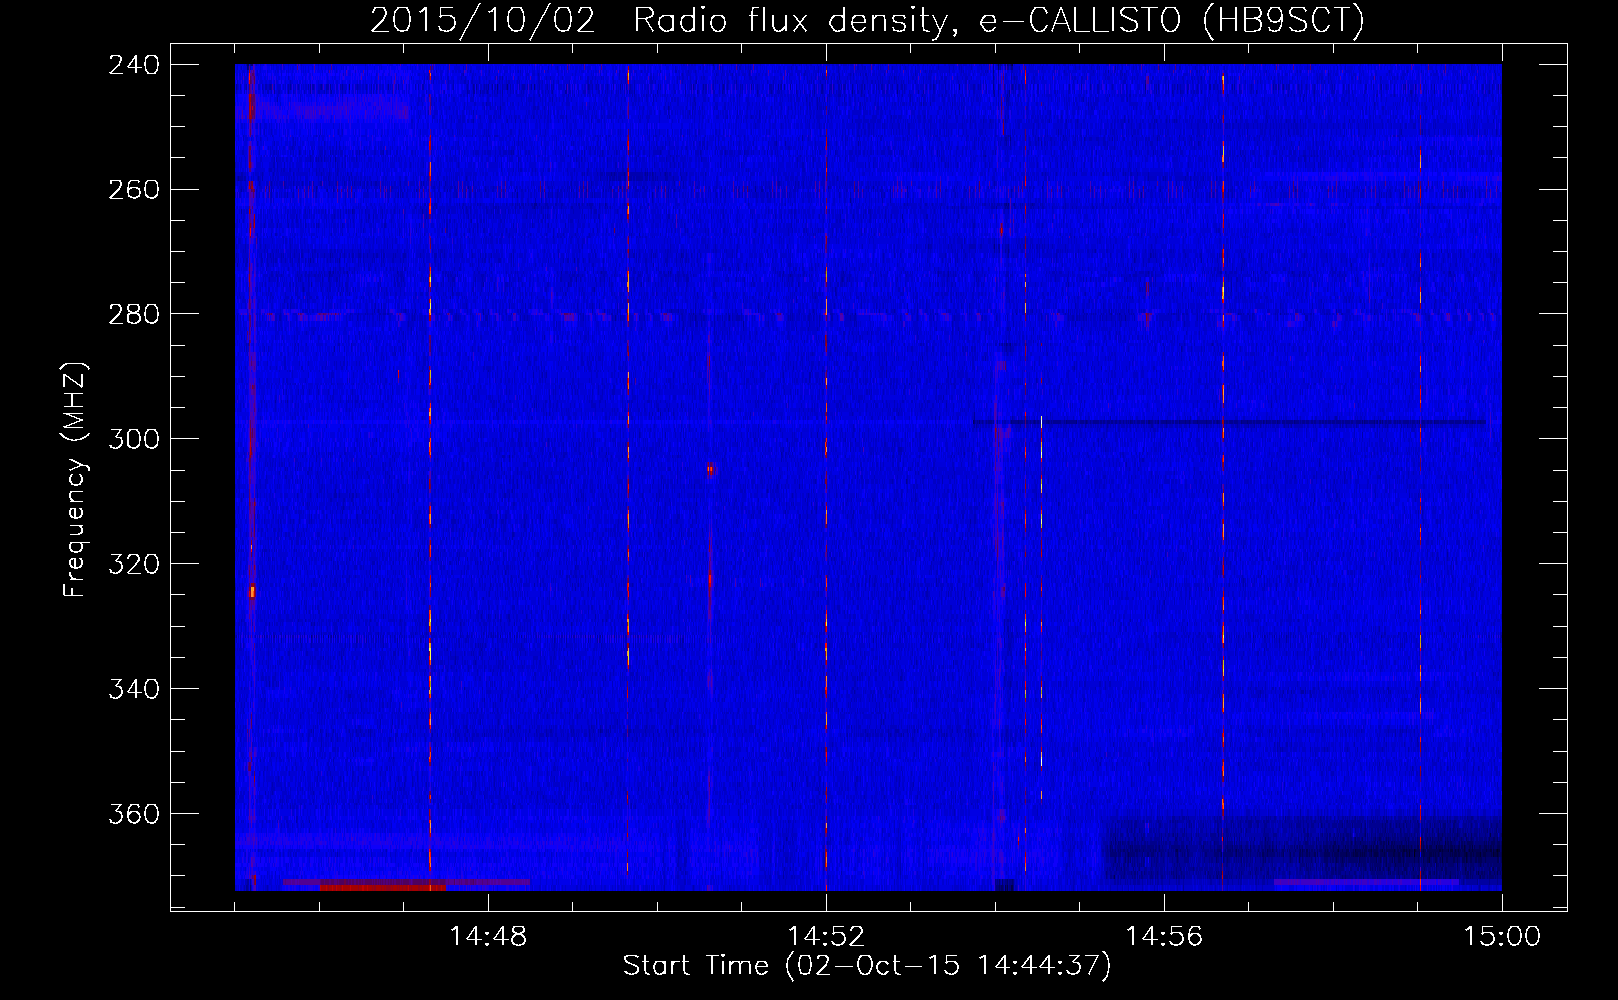Click the 340 frequency tick label
This screenshot has width=1618, height=1000.
coord(134,690)
